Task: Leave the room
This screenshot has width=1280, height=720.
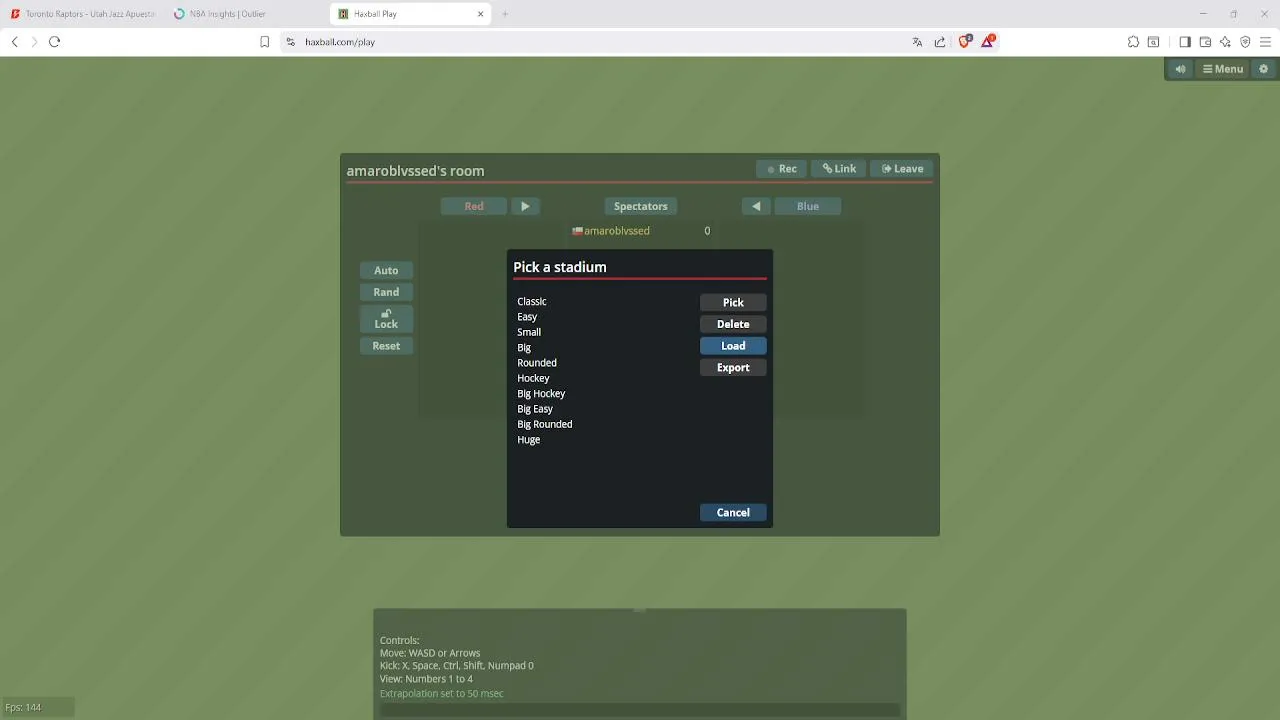Action: point(903,169)
